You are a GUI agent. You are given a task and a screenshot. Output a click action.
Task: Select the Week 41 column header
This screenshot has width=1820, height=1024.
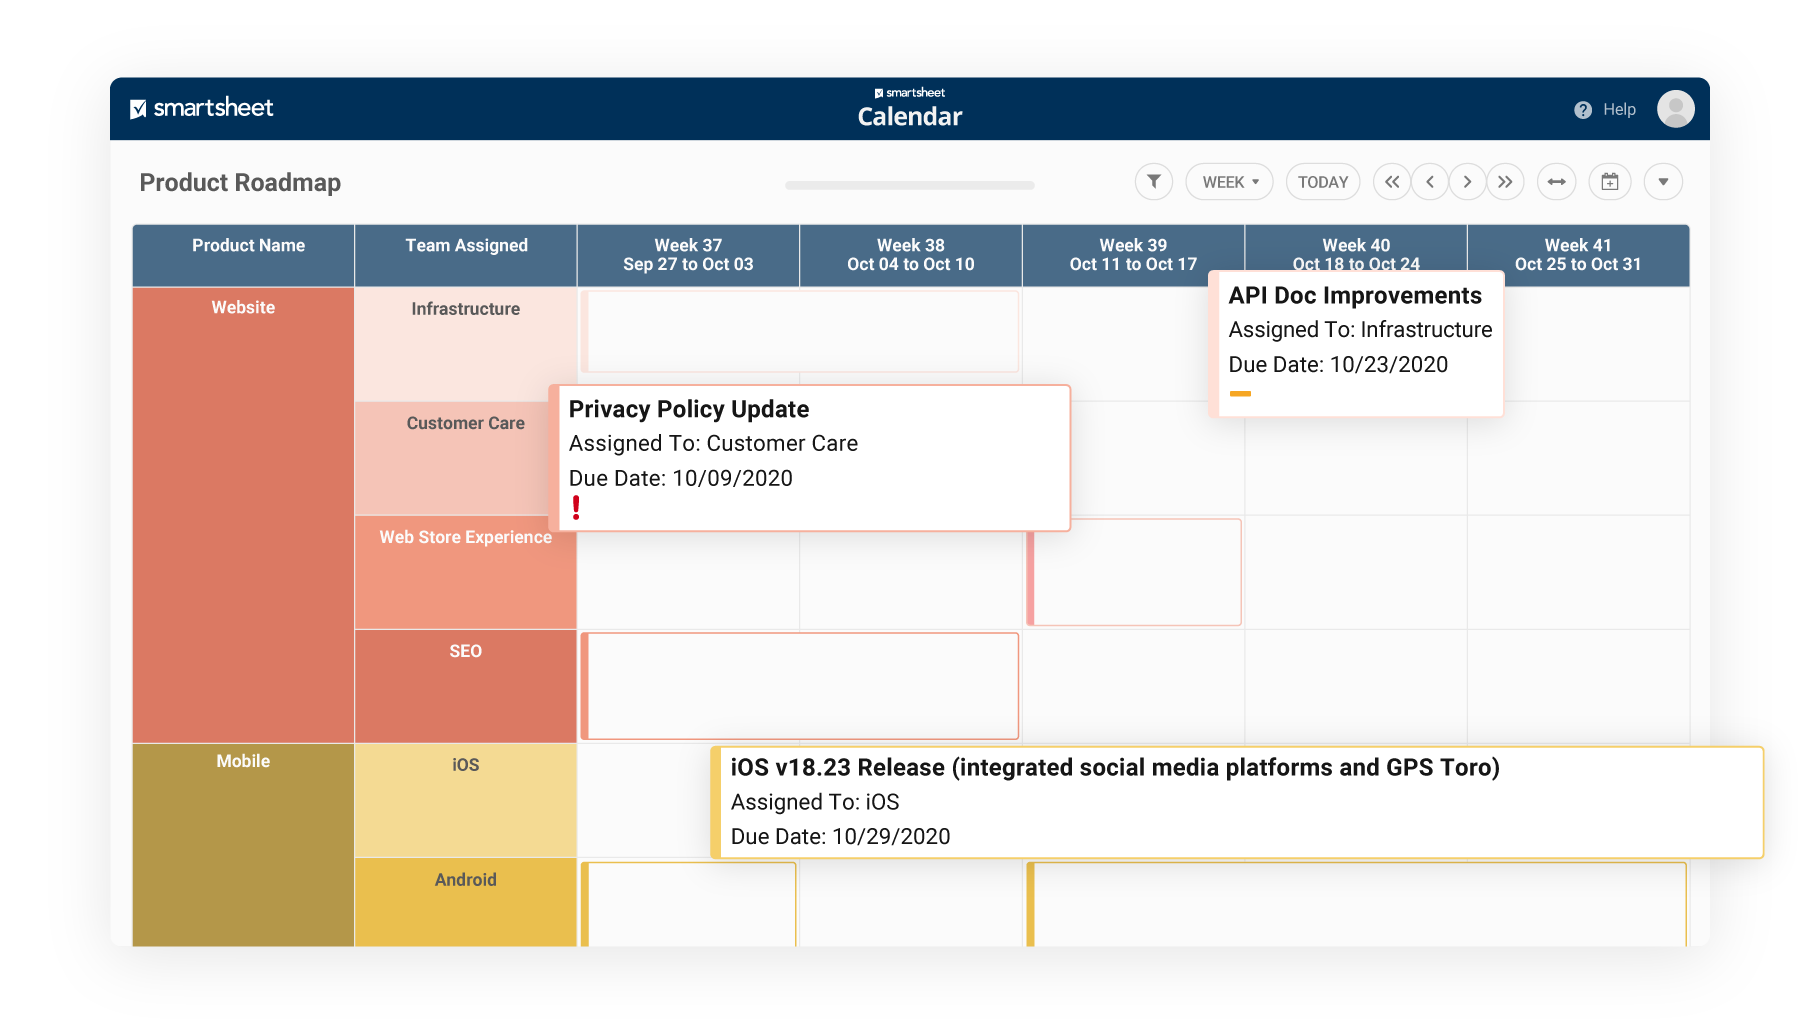click(1577, 255)
